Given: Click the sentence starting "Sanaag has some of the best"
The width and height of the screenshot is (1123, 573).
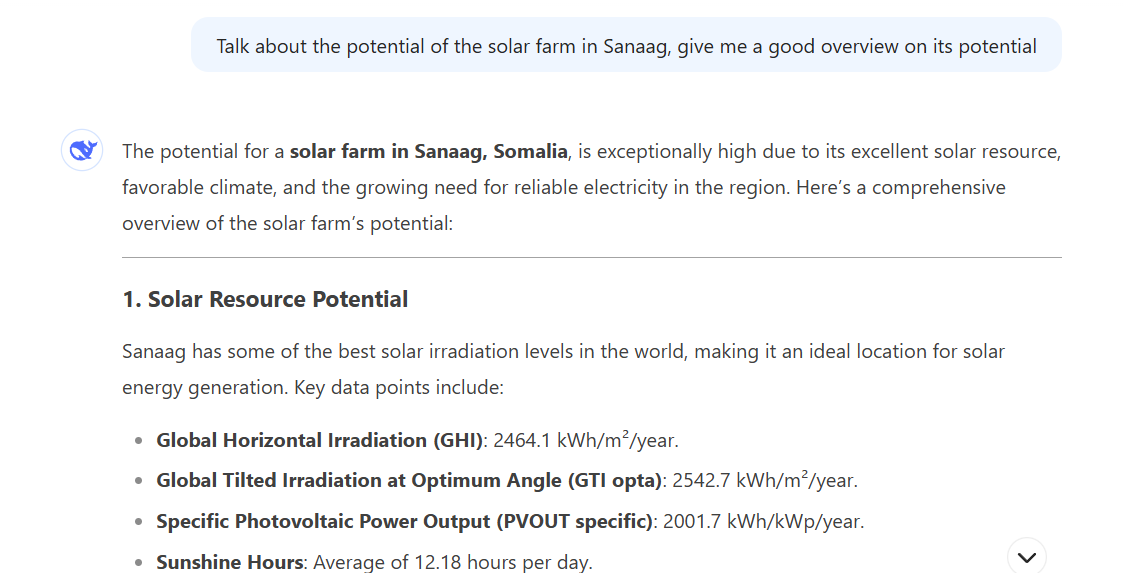Looking at the screenshot, I should click(563, 352).
